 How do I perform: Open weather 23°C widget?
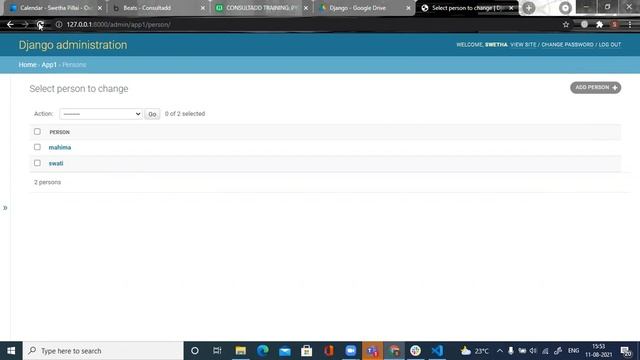[474, 351]
